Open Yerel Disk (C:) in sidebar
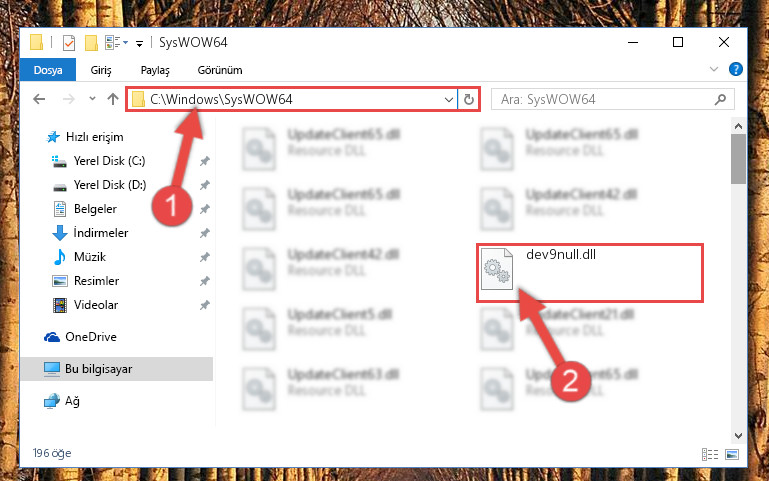The width and height of the screenshot is (769, 481). point(109,161)
